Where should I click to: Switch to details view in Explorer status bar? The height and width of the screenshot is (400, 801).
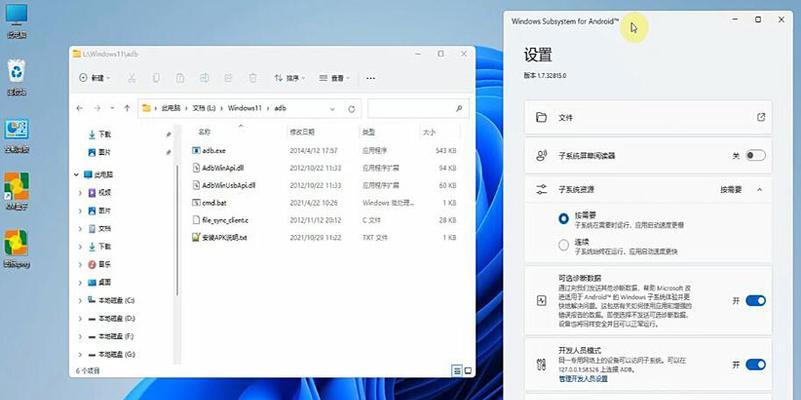[x=457, y=370]
